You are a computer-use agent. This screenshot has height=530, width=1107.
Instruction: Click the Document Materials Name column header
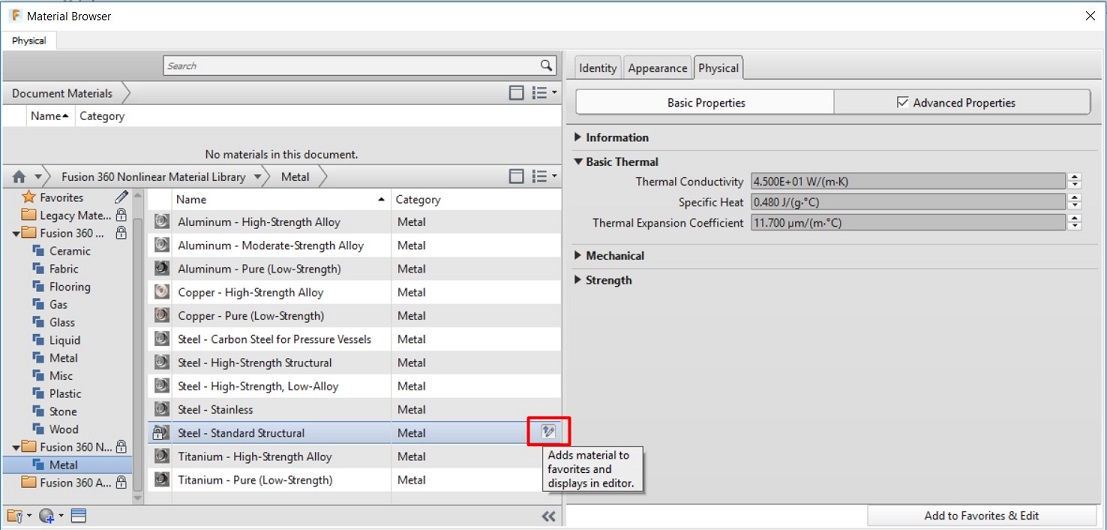click(x=49, y=116)
